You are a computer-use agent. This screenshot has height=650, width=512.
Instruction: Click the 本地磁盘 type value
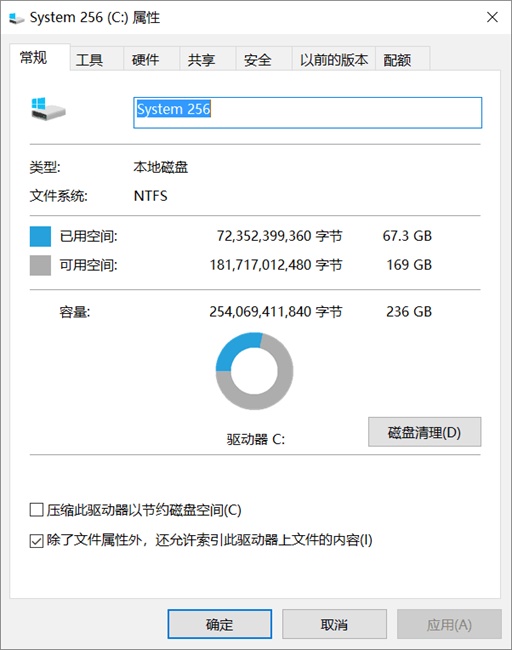(160, 167)
